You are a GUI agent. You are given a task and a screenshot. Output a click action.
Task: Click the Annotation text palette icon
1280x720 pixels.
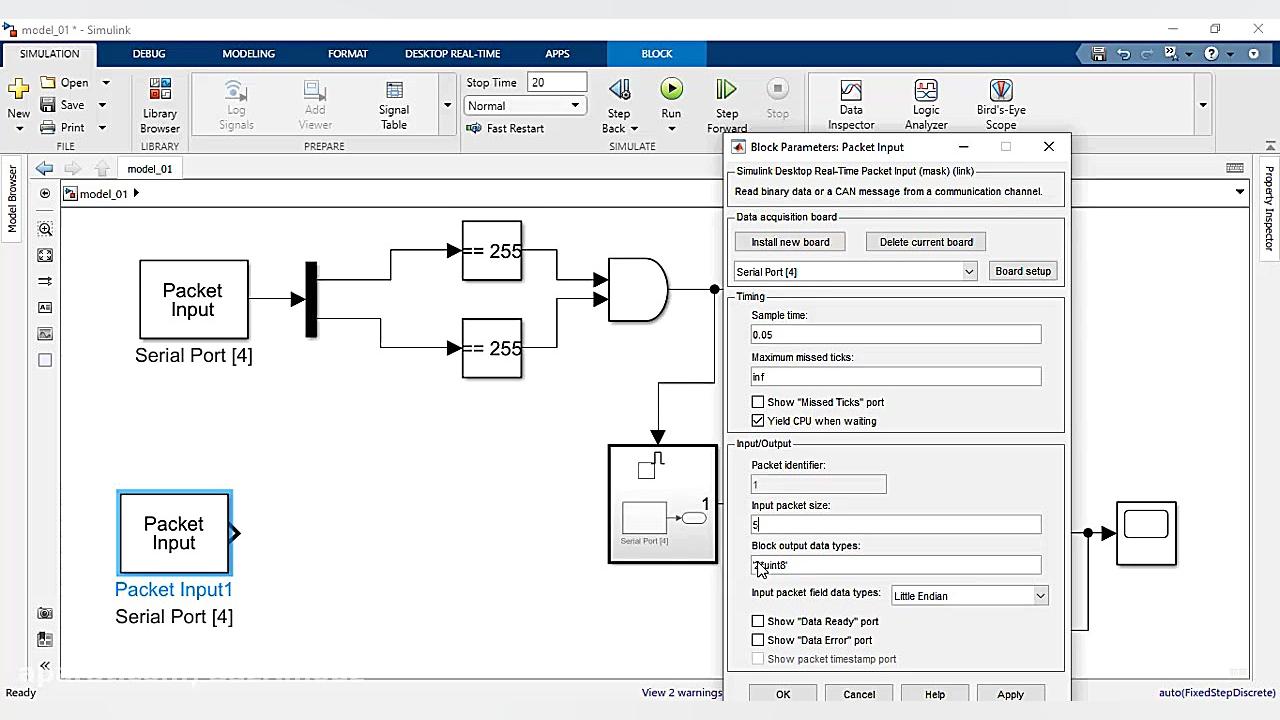[45, 308]
